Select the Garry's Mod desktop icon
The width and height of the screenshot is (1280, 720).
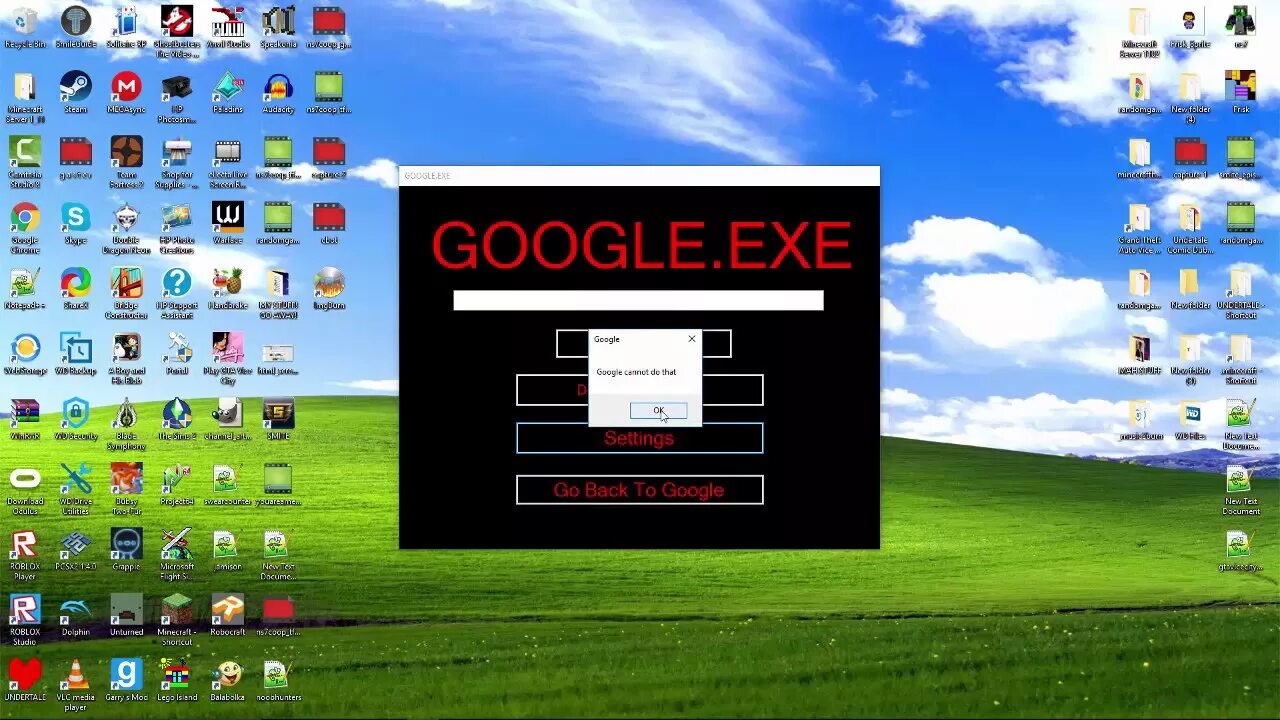[126, 680]
